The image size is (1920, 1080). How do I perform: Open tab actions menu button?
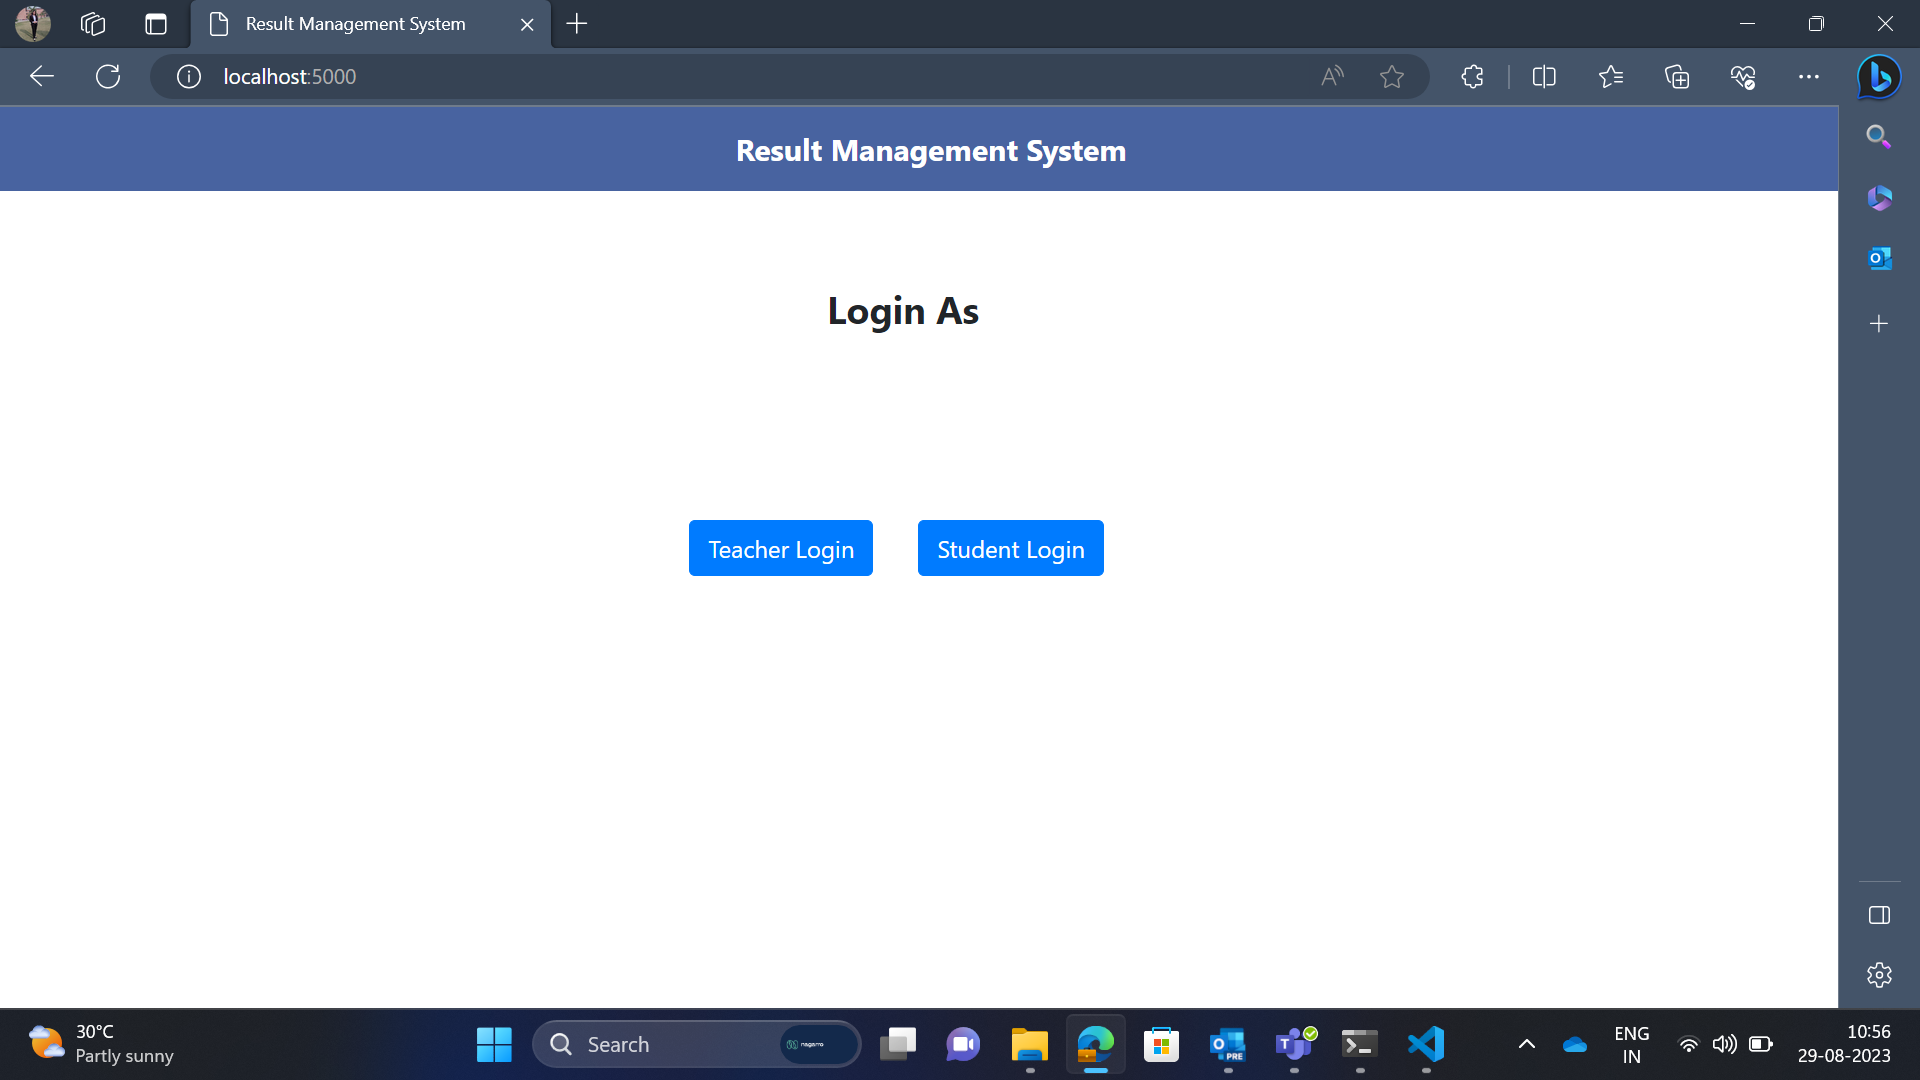(x=156, y=24)
